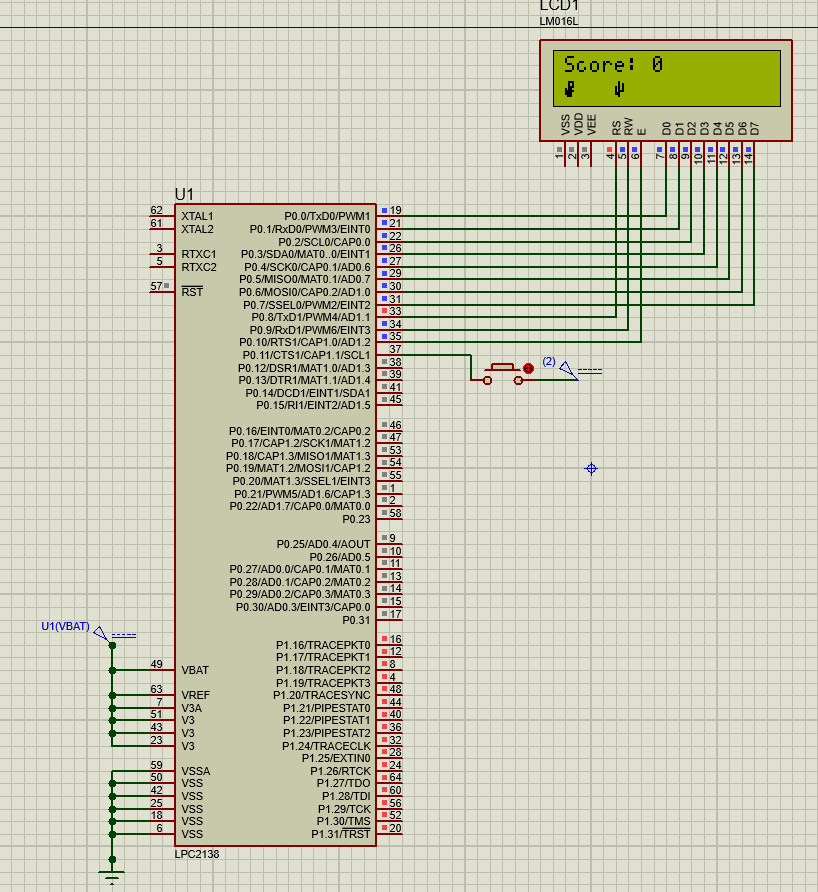Click U1 pin number 19 stub
818x892 pixels.
[x=395, y=210]
